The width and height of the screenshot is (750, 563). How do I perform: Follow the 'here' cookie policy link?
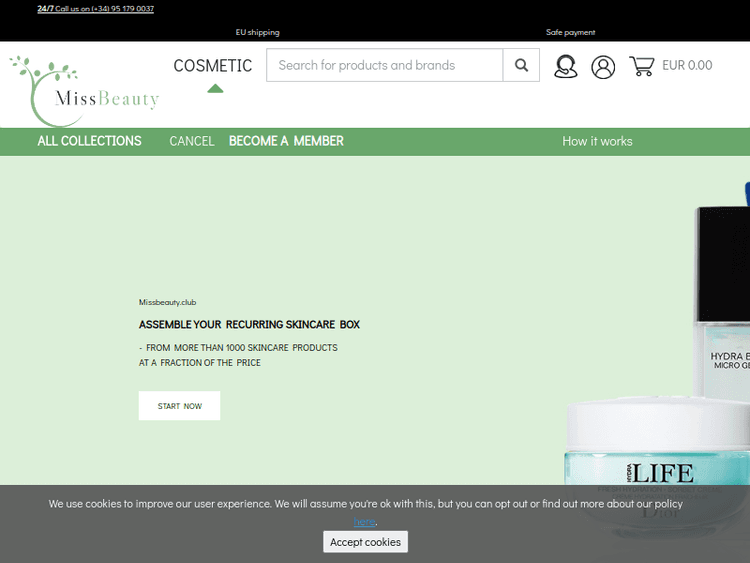364,522
